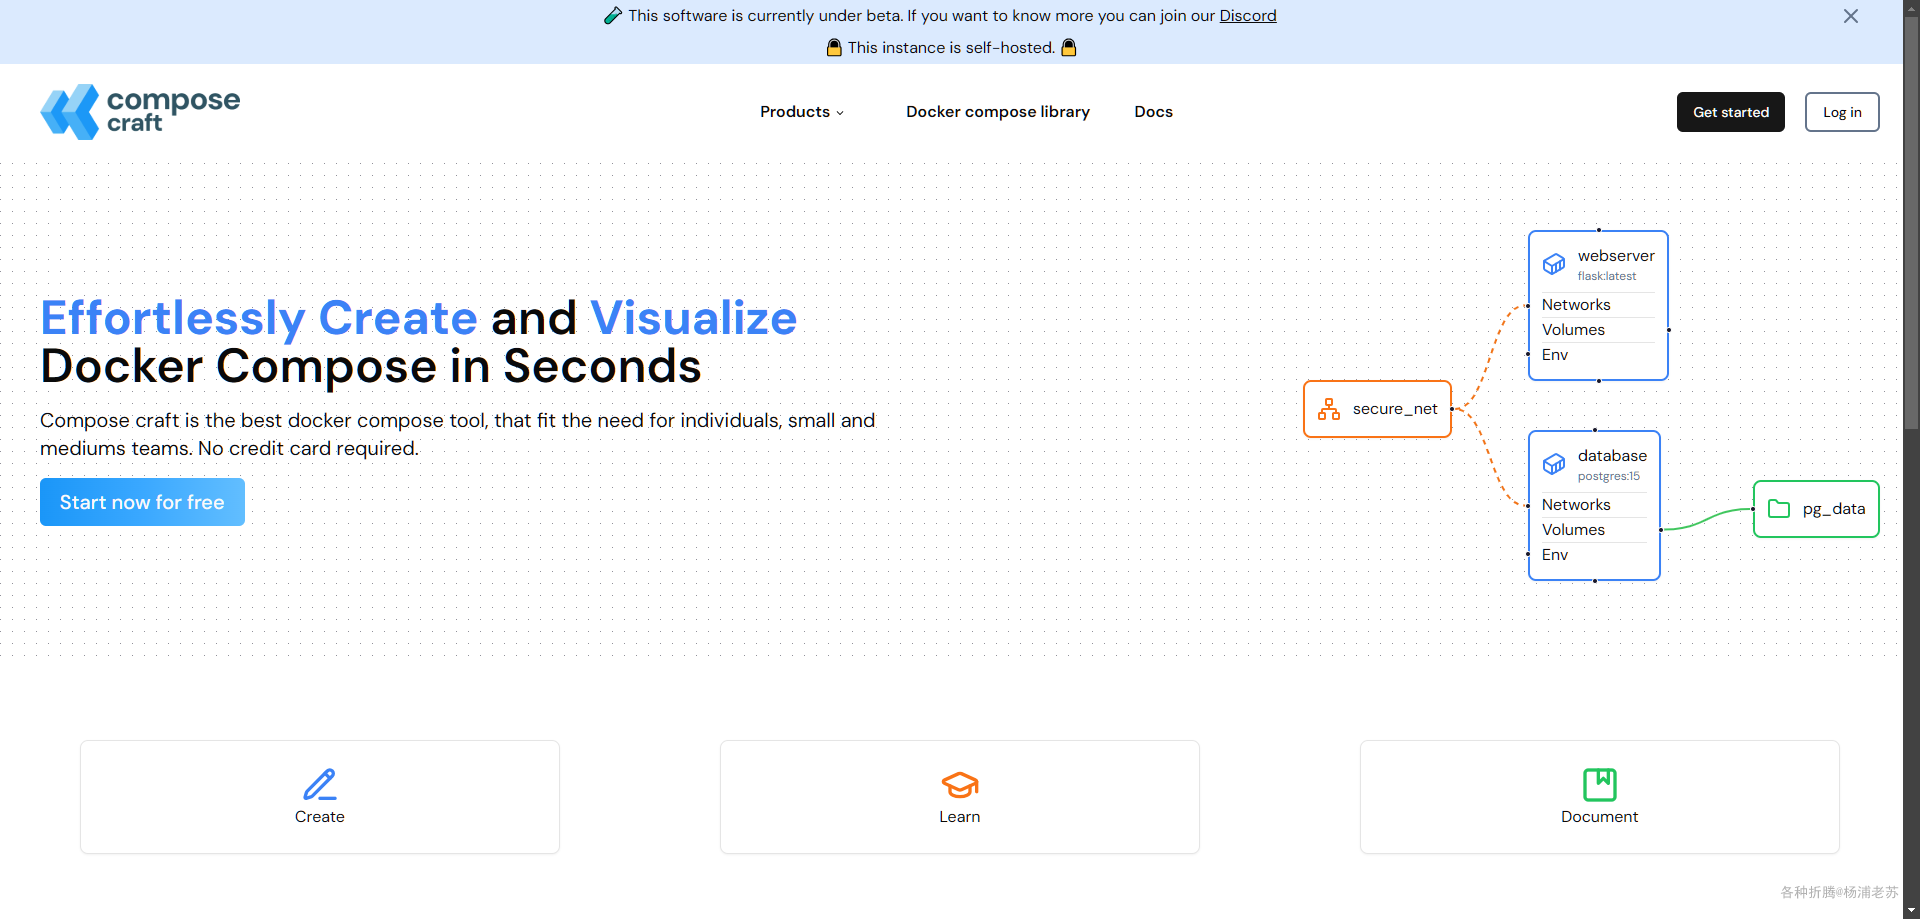Viewport: 1920px width, 919px height.
Task: Click the Log in button
Action: (1842, 112)
